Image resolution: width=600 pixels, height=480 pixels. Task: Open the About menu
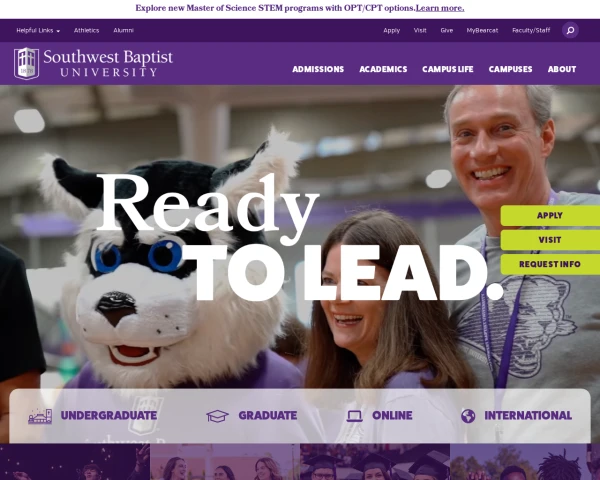[562, 69]
